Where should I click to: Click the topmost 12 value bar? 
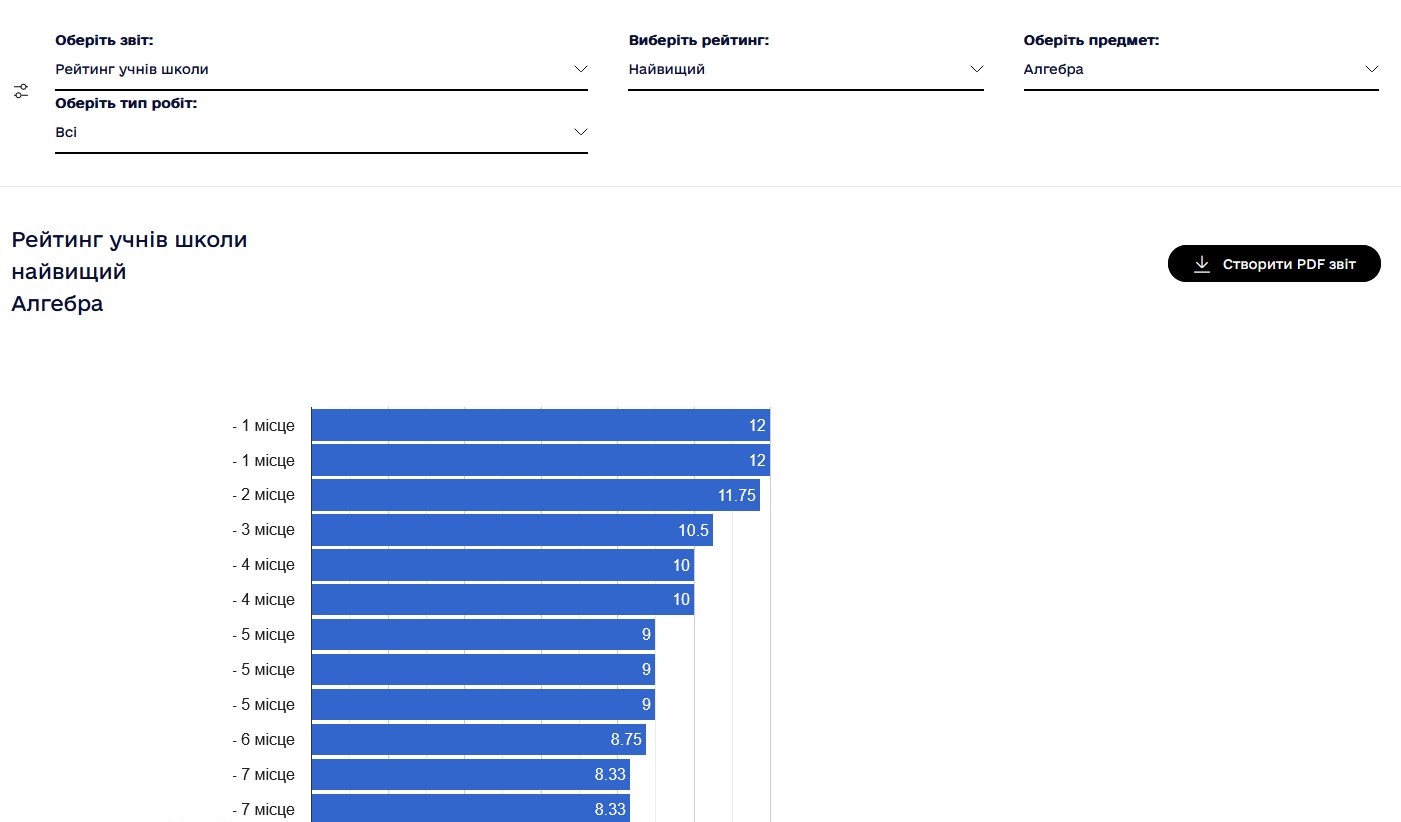click(540, 425)
